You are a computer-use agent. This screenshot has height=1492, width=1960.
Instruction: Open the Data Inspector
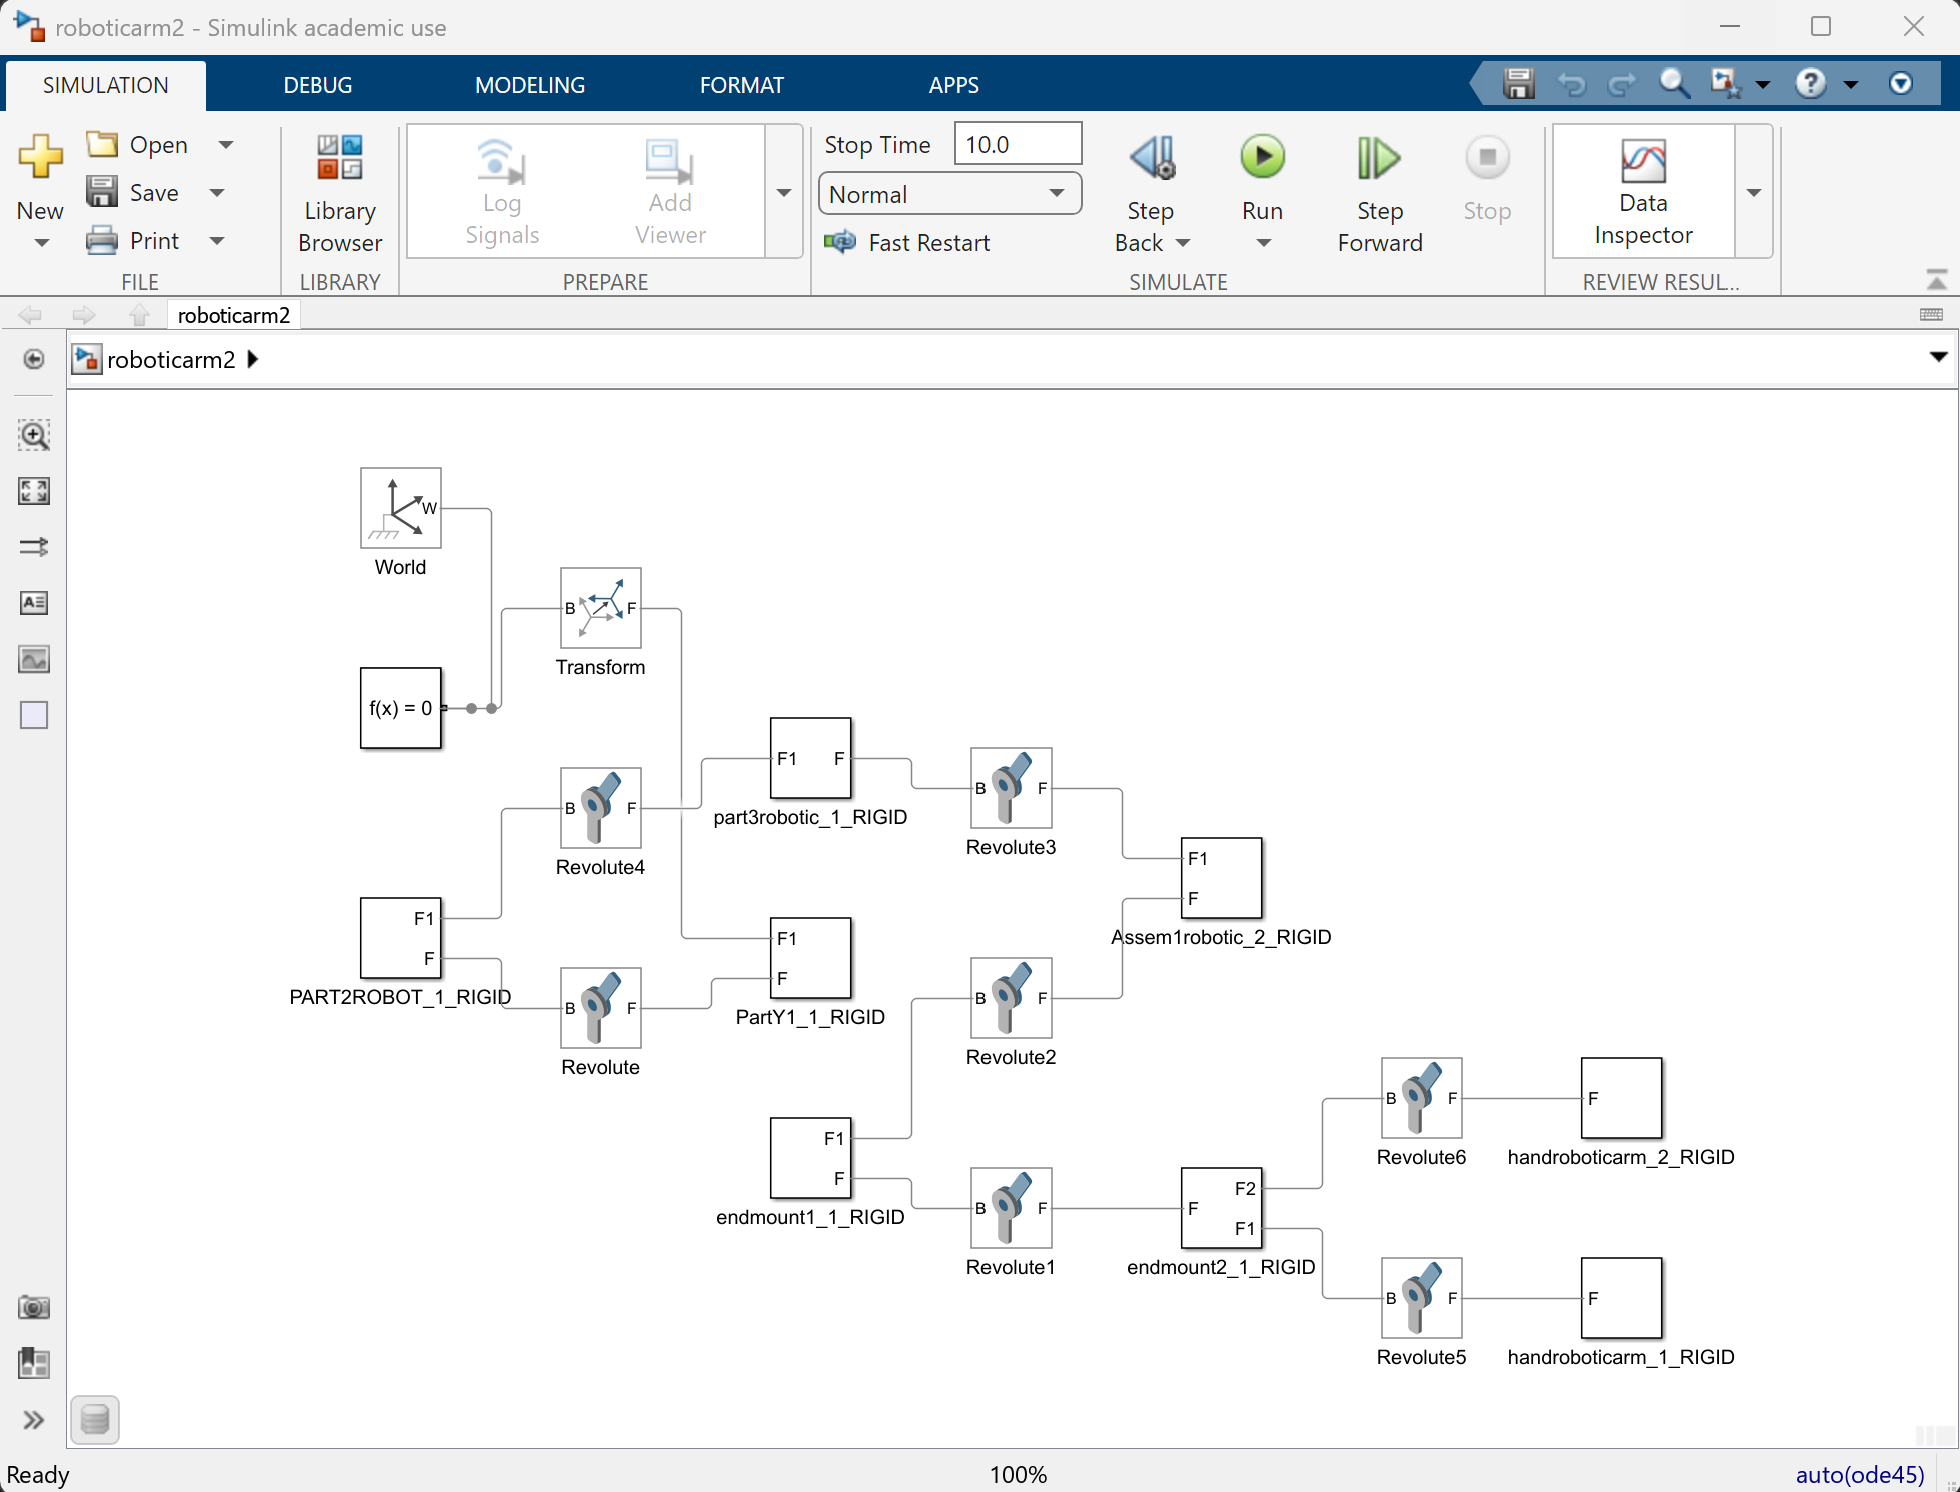pyautogui.click(x=1643, y=192)
